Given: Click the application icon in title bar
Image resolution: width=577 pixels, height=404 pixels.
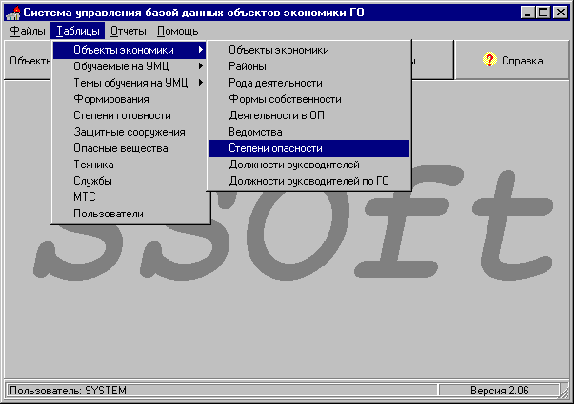Looking at the screenshot, I should click(14, 13).
